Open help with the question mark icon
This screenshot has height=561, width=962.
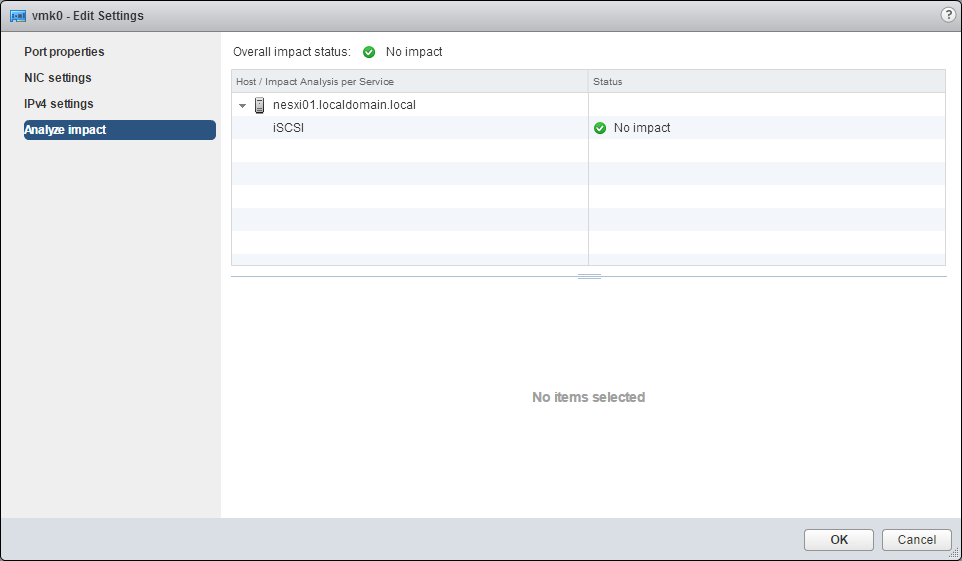pyautogui.click(x=948, y=15)
